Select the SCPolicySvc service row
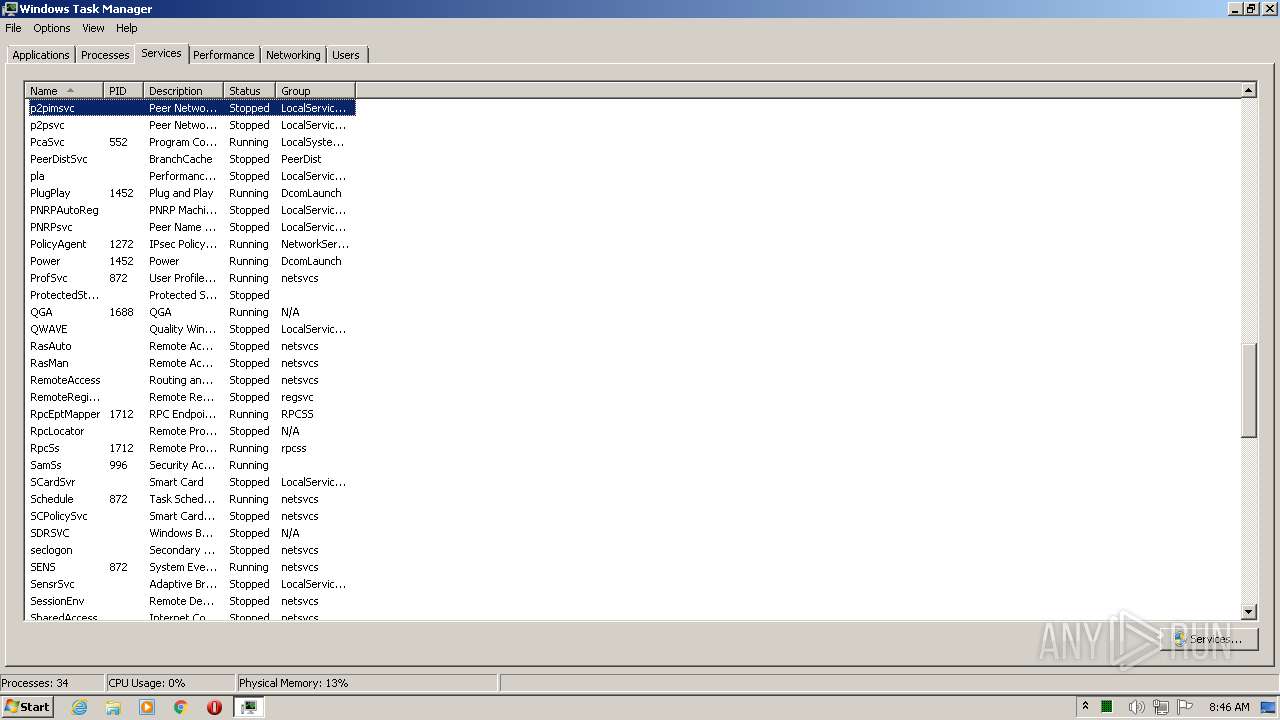1280x720 pixels. coord(190,516)
